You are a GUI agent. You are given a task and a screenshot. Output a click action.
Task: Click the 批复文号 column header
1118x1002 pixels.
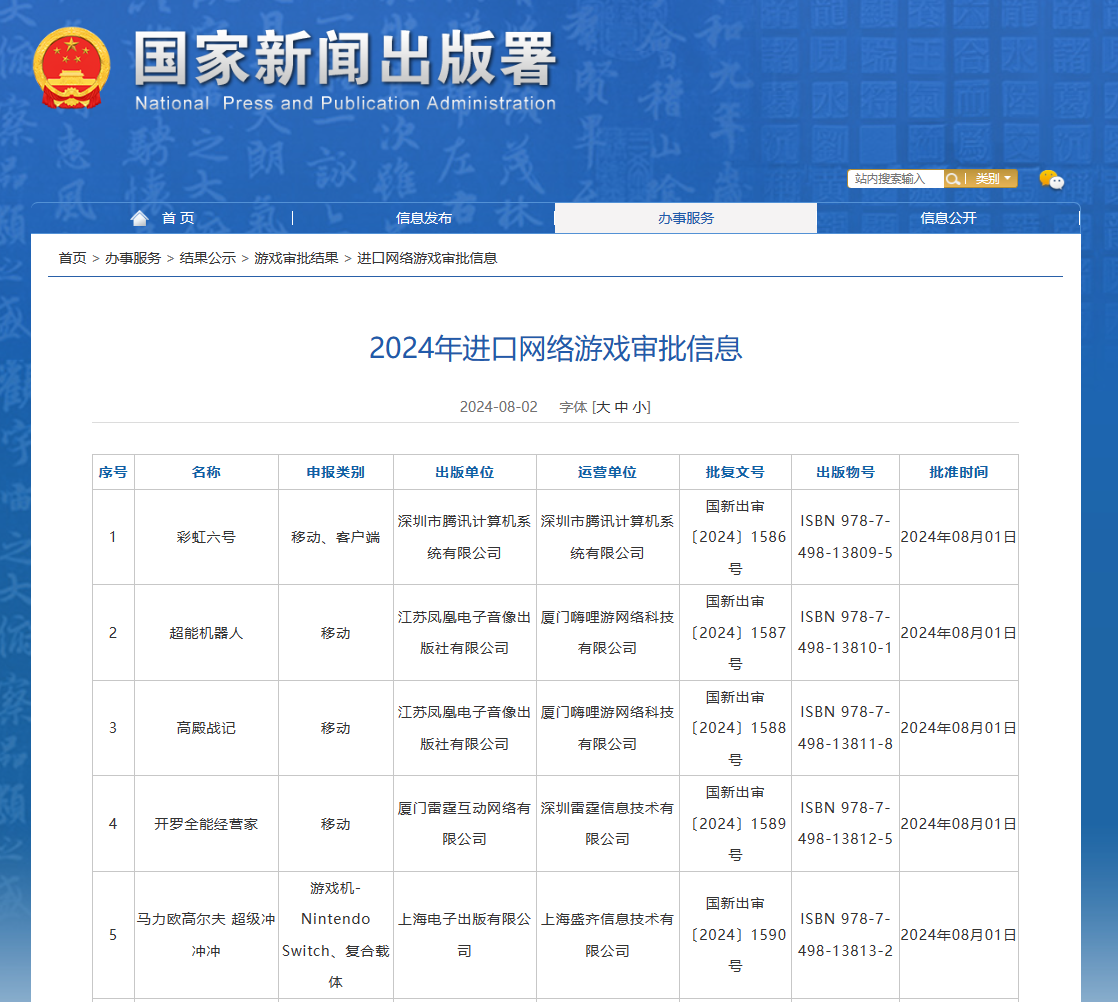(735, 472)
